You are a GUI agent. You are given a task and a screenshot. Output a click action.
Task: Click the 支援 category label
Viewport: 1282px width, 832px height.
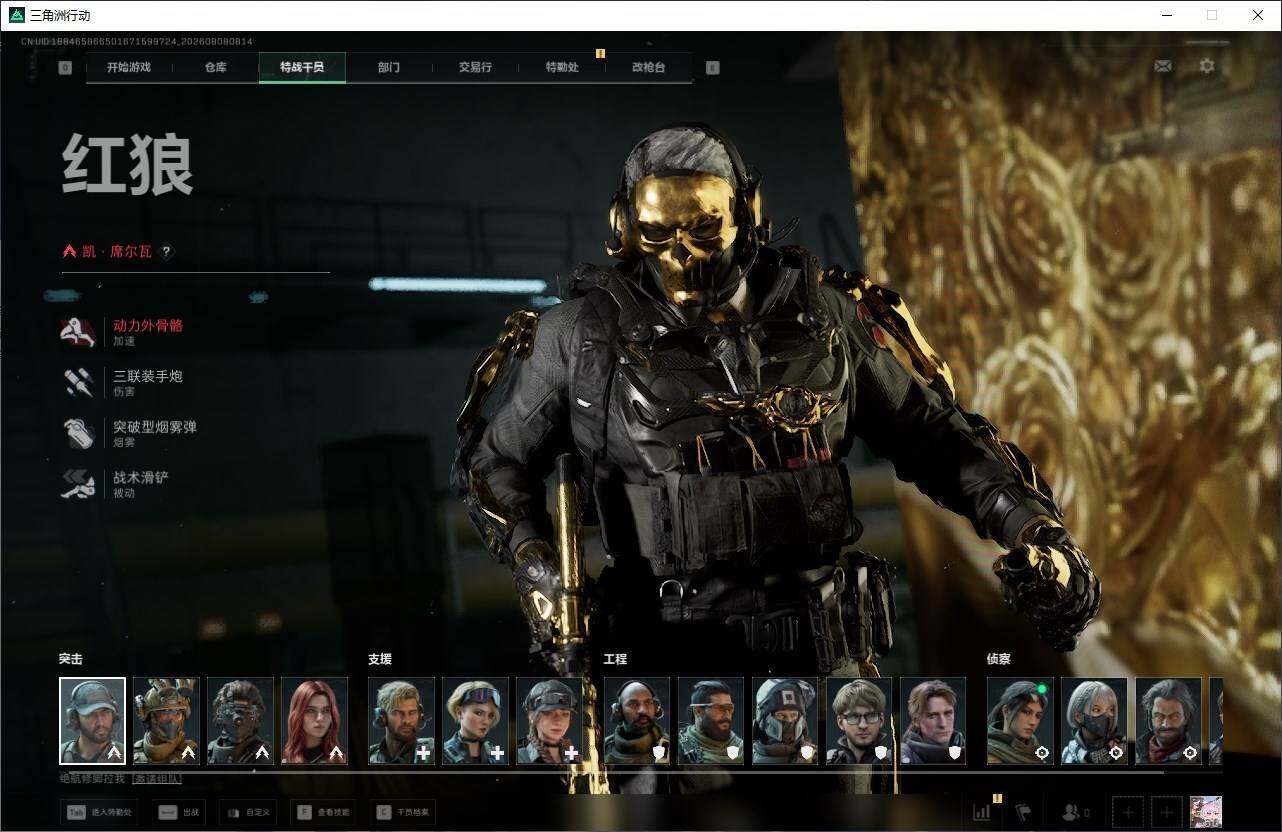pyautogui.click(x=380, y=659)
